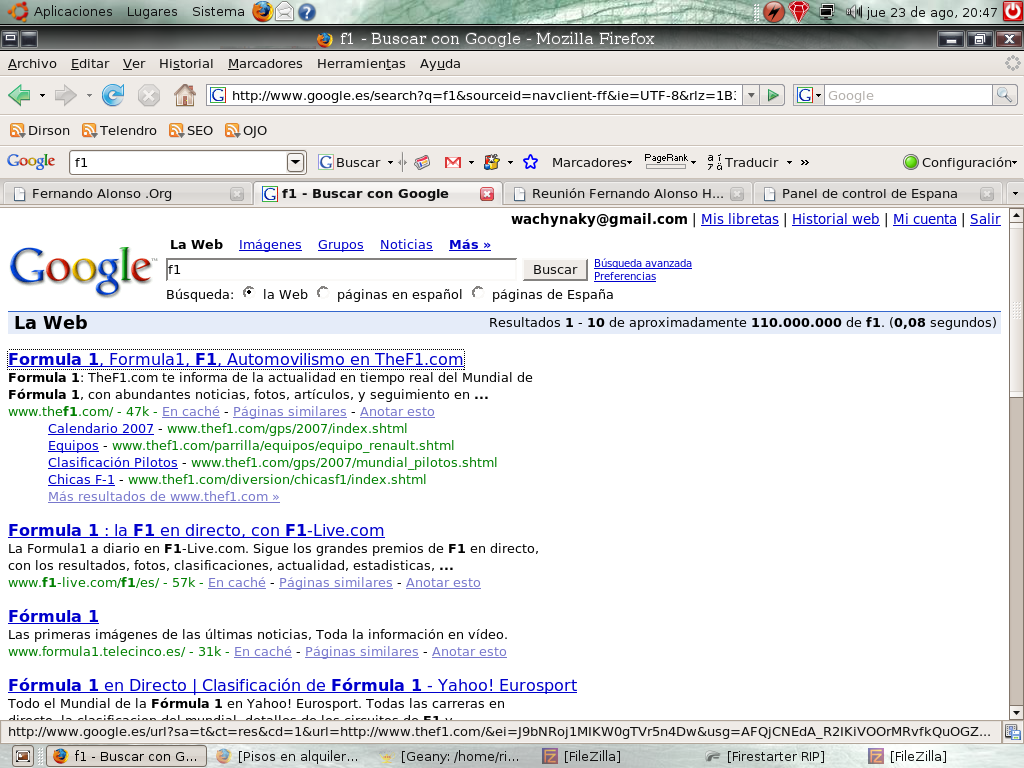Open the Telendro feed bookmark
The height and width of the screenshot is (768, 1024).
tap(119, 131)
